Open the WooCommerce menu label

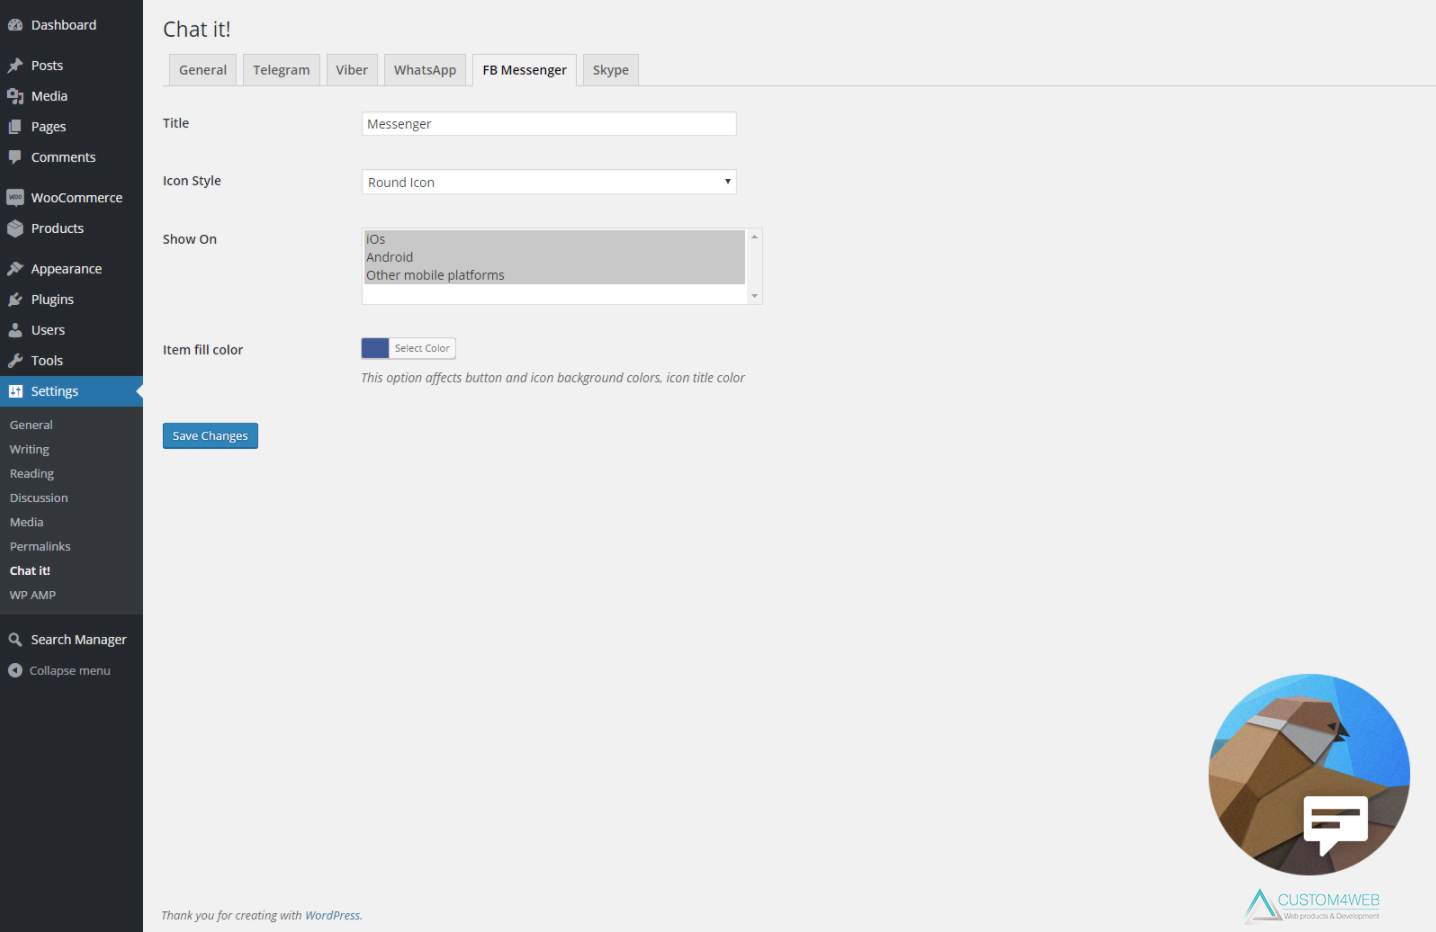click(x=77, y=198)
